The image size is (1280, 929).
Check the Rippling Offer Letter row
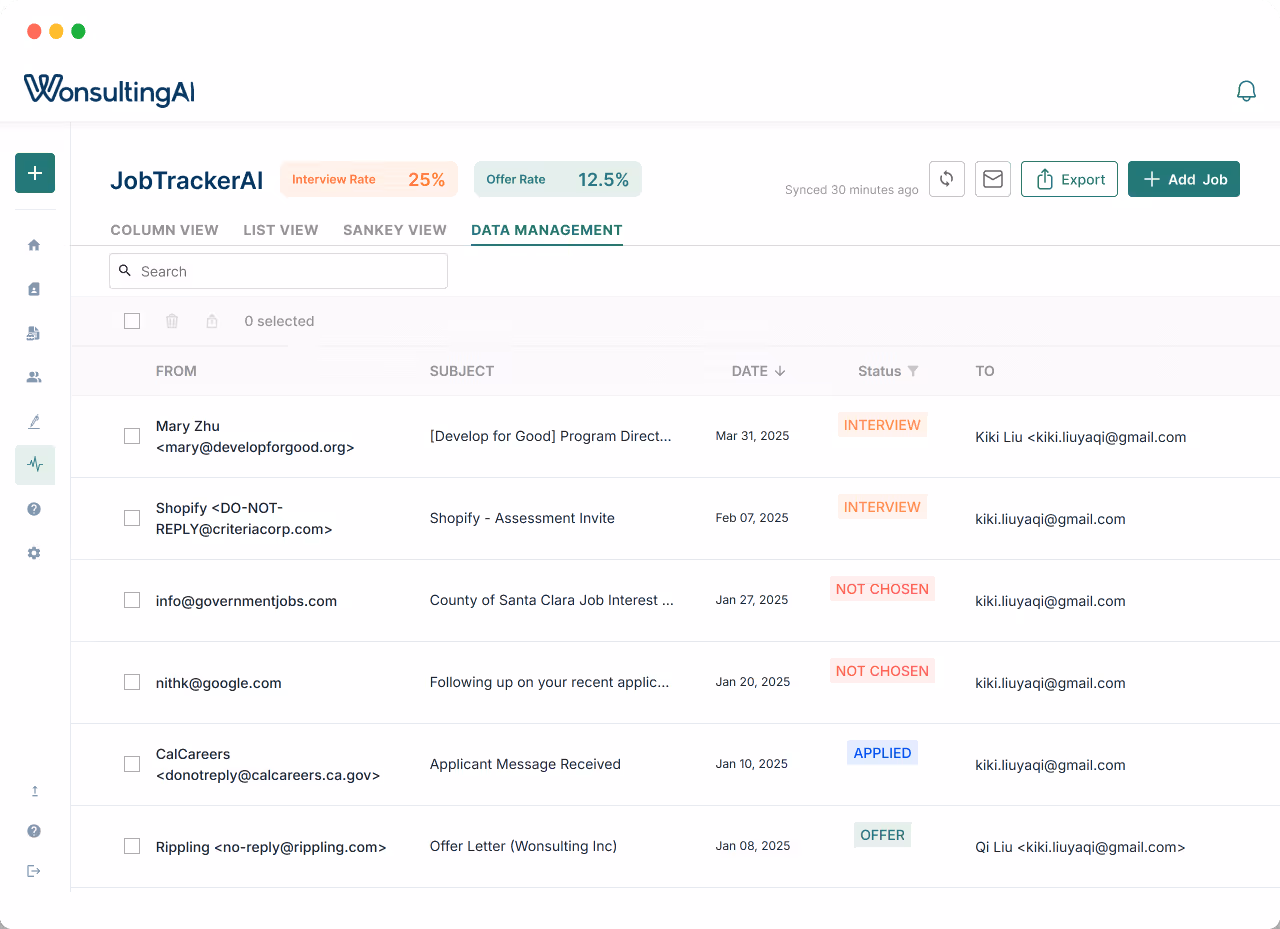click(131, 846)
